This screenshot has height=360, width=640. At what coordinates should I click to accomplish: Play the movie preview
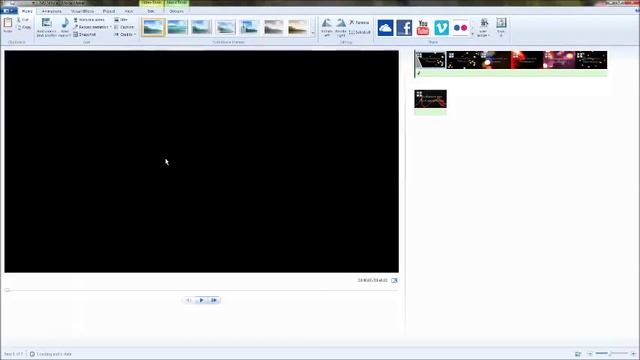coord(201,300)
